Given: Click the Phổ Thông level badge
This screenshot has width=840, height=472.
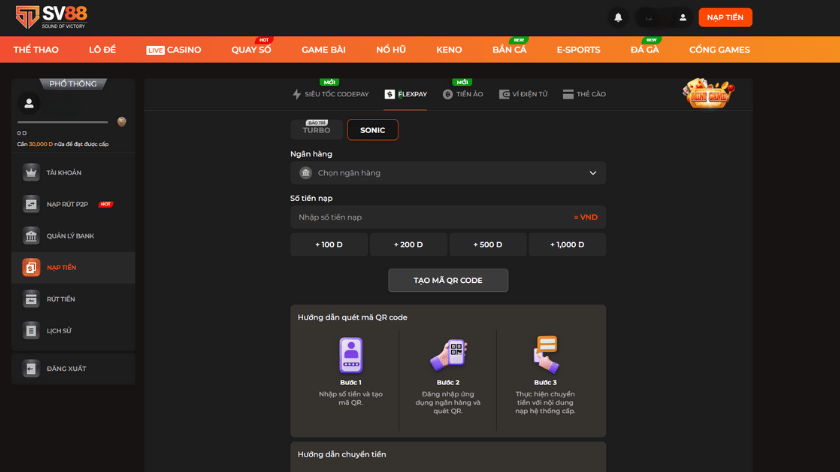Looking at the screenshot, I should pyautogui.click(x=73, y=84).
